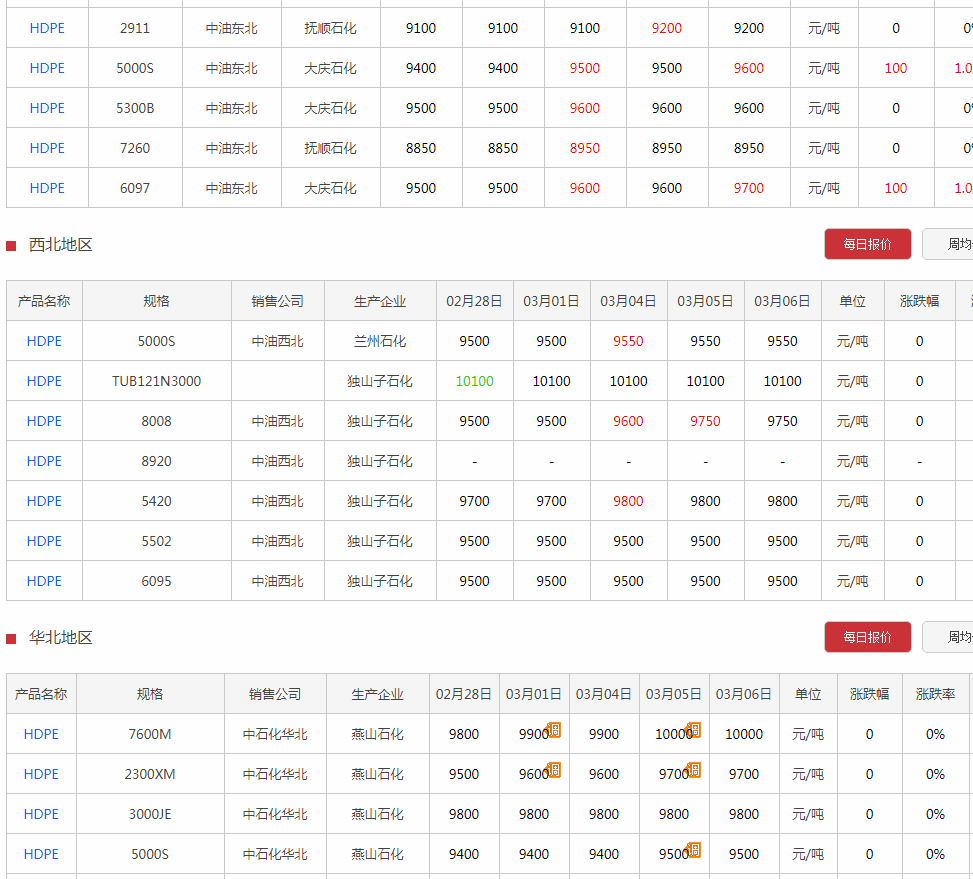Viewport: 973px width, 879px height.
Task: Open HDPE link in 大庆石化 5000S row
Action: (x=47, y=68)
